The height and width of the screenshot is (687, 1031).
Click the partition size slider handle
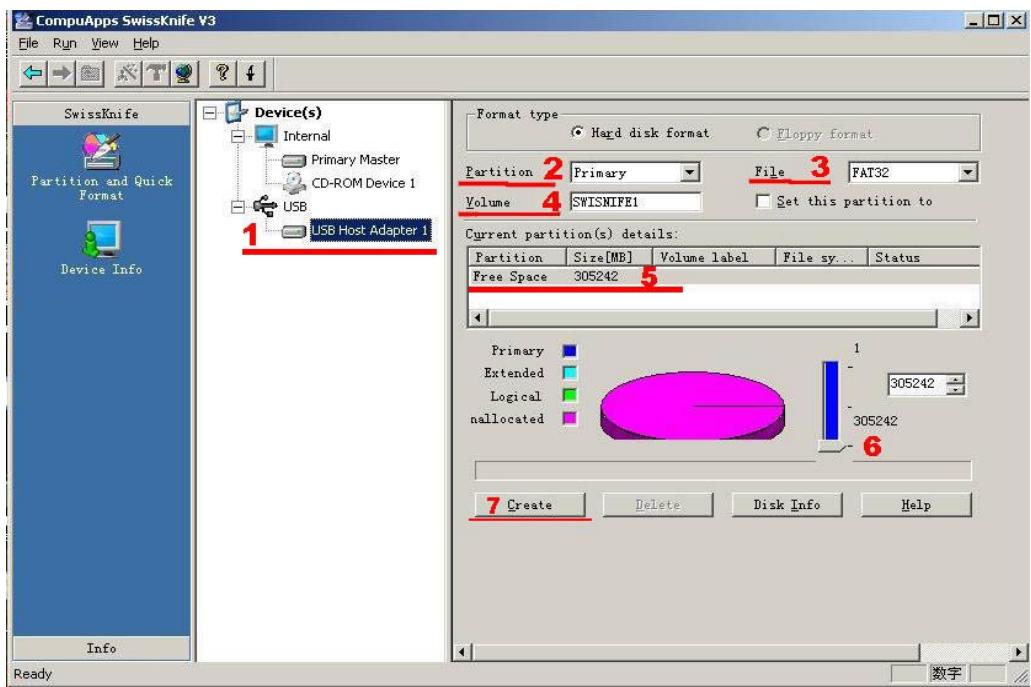click(x=832, y=446)
